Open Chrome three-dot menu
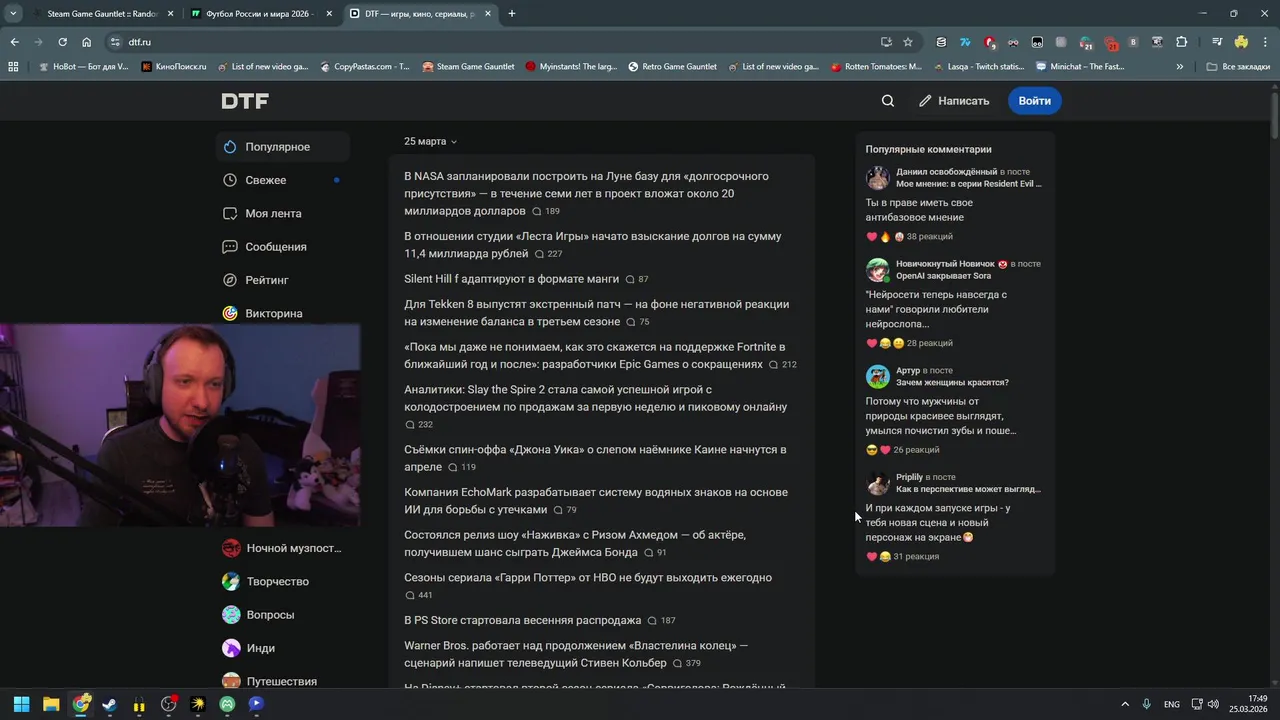 pyautogui.click(x=1266, y=42)
